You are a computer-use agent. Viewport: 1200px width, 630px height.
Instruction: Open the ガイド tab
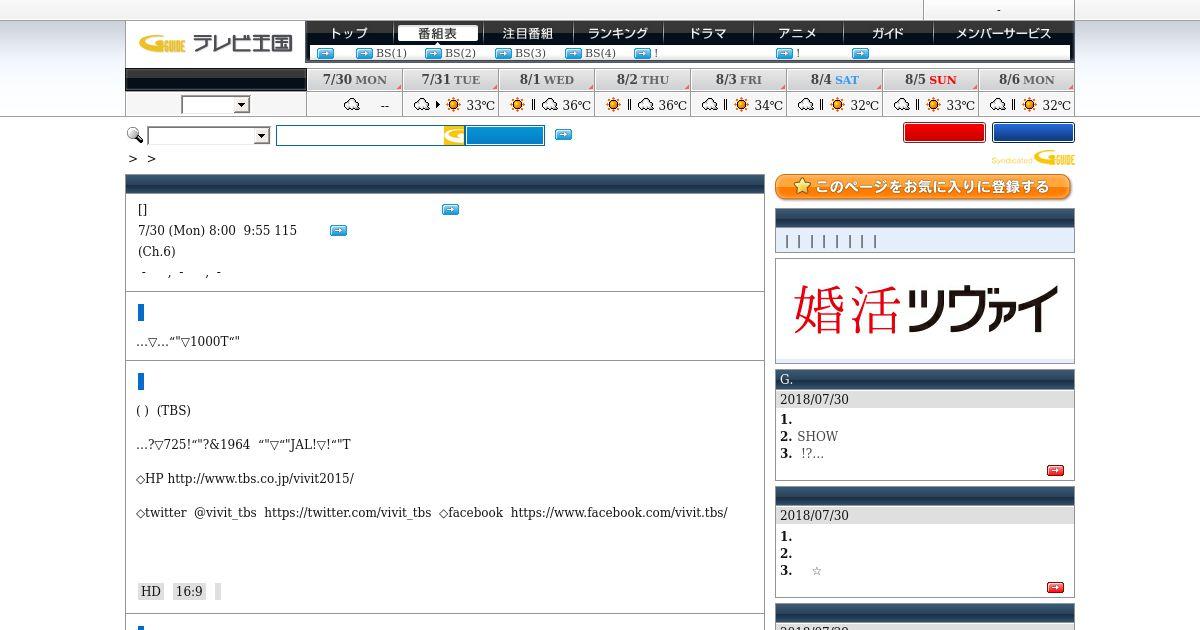click(x=888, y=33)
